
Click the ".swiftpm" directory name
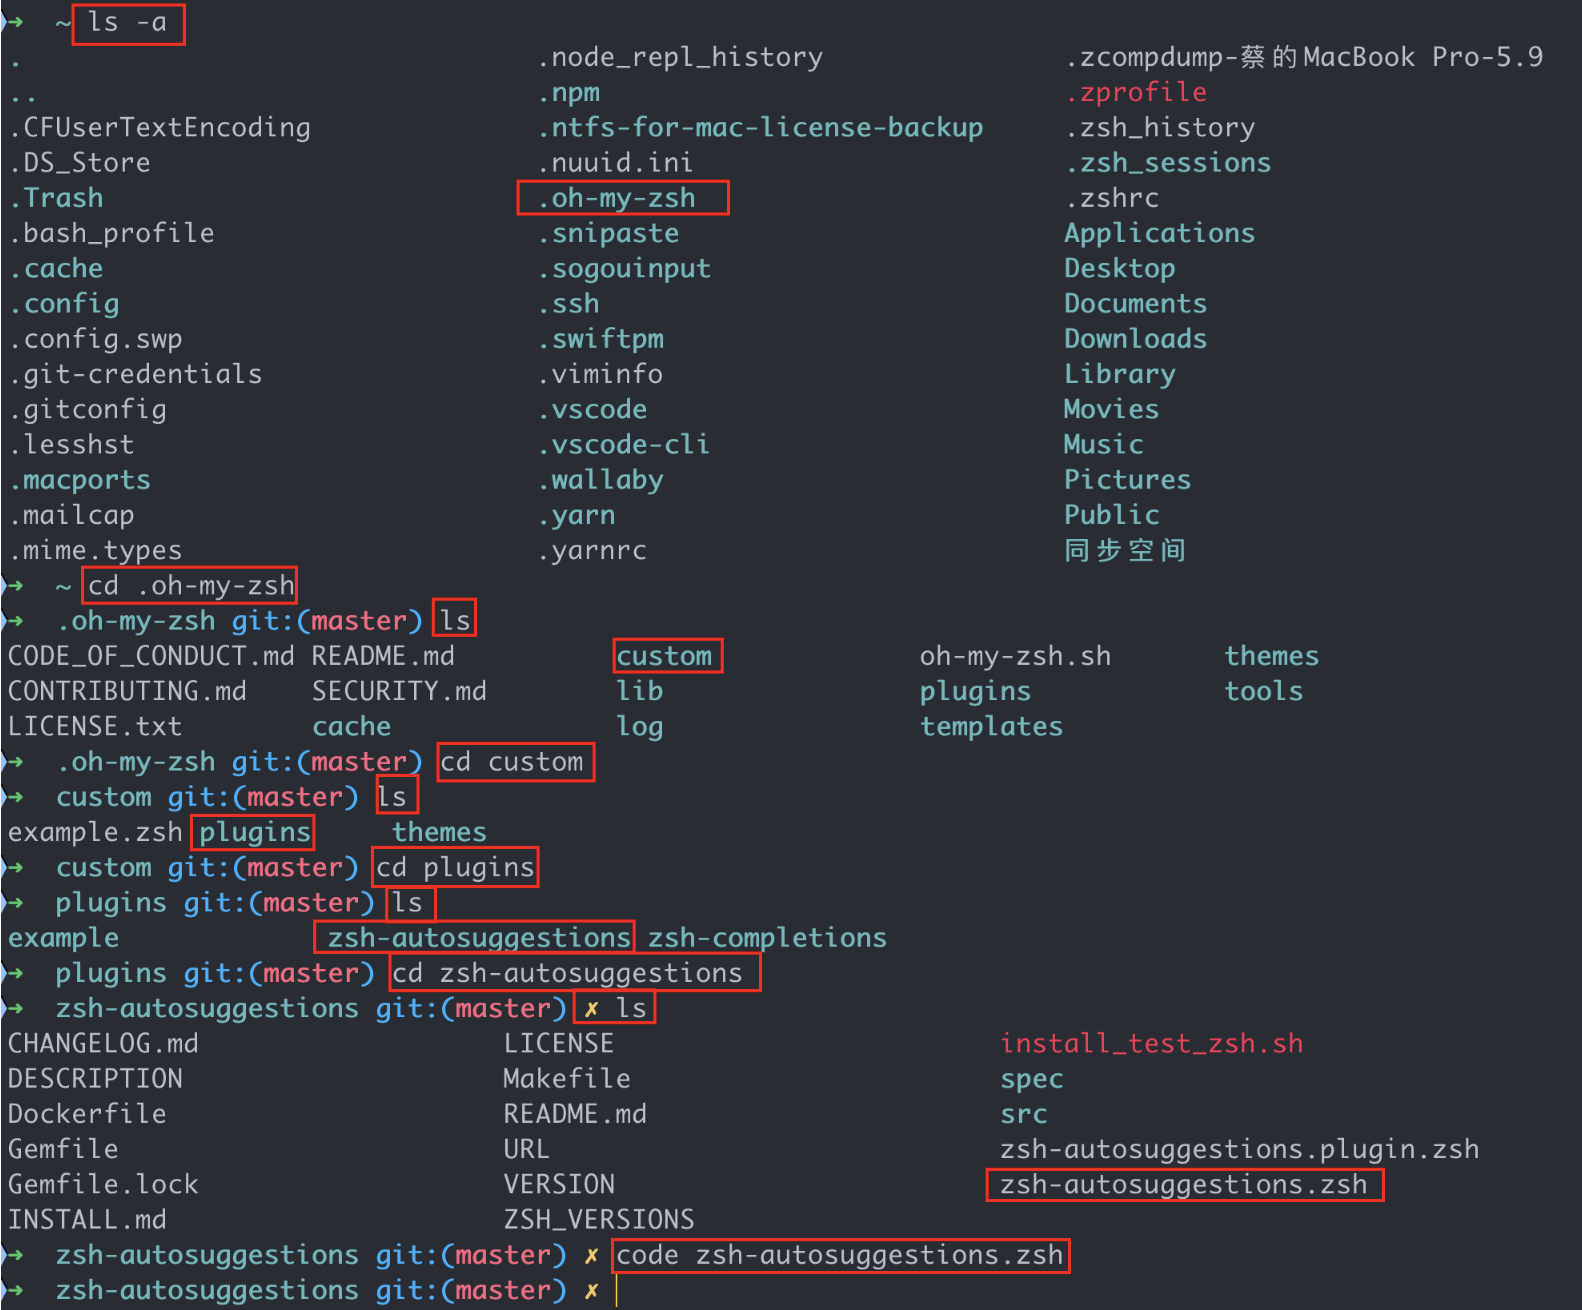(601, 339)
